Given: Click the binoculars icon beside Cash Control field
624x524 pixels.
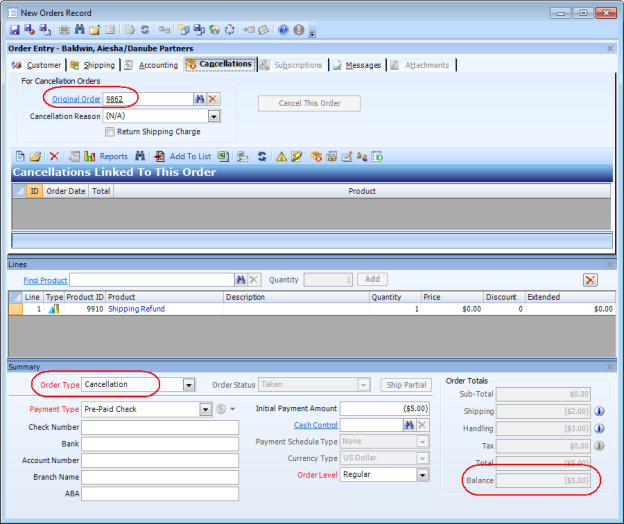Looking at the screenshot, I should tap(409, 425).
